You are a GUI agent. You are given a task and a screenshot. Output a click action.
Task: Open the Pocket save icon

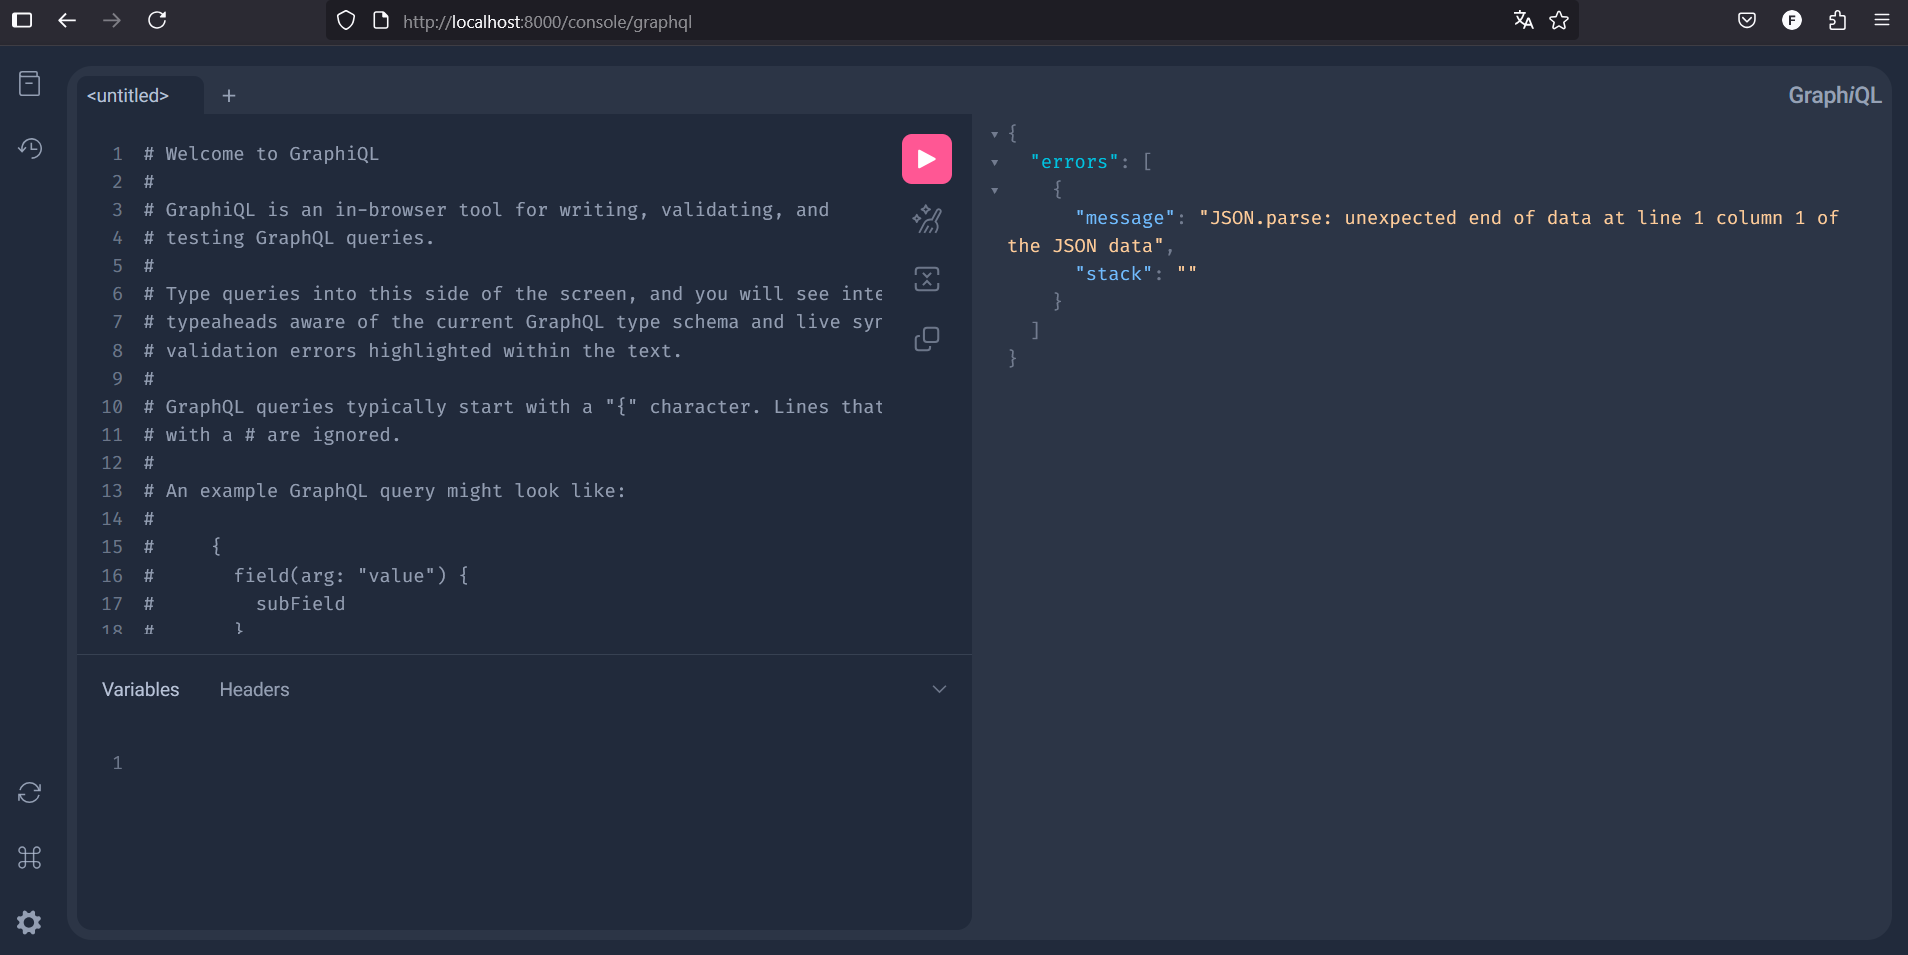point(1747,20)
